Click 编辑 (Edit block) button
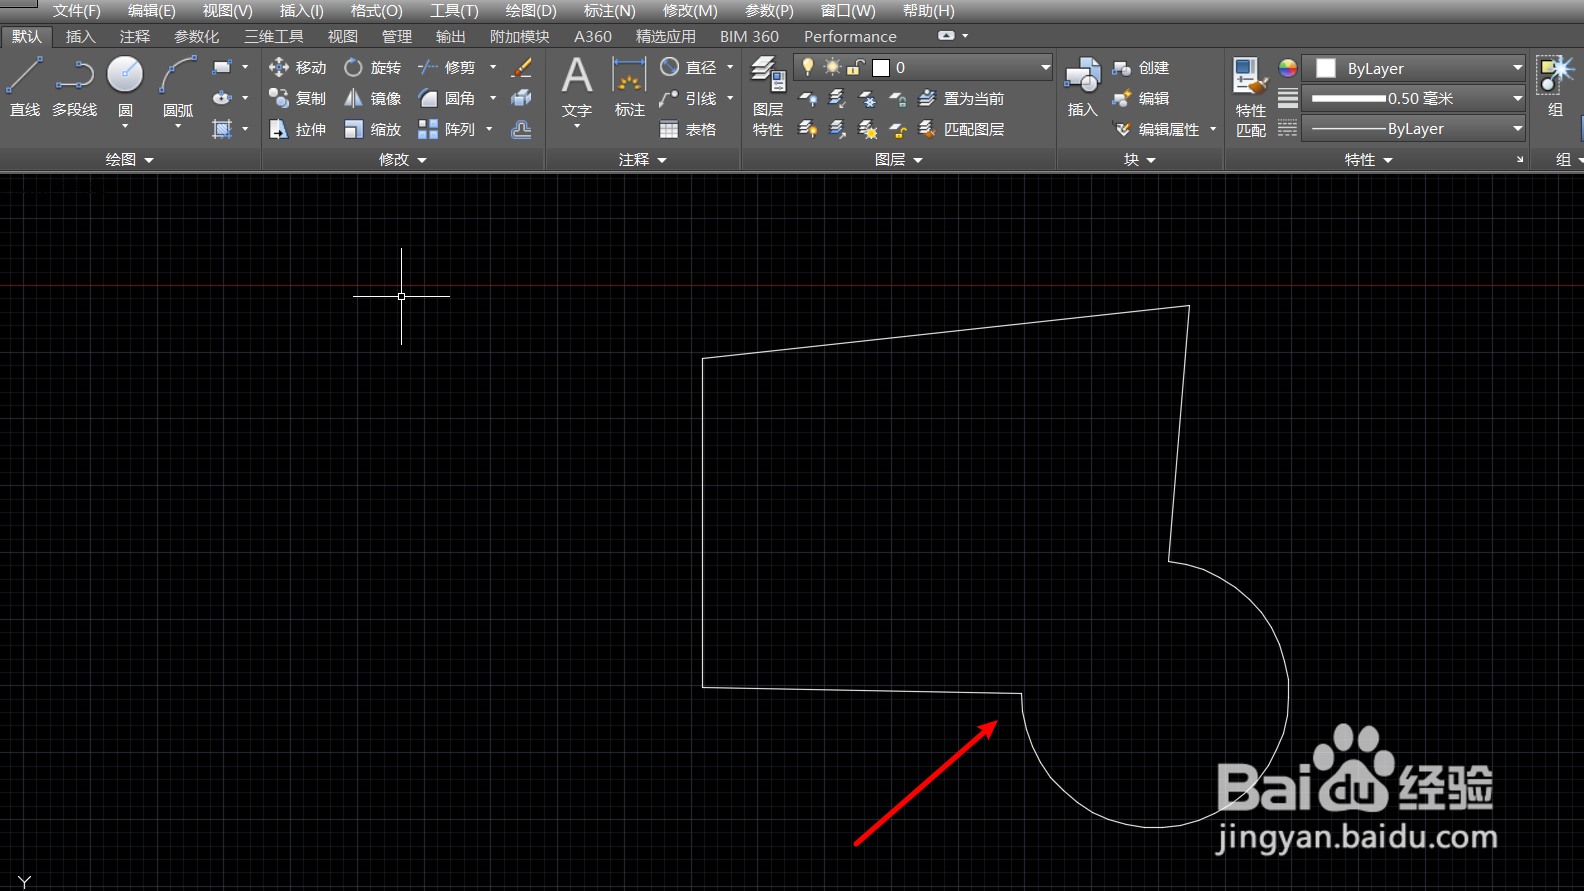The width and height of the screenshot is (1584, 891). point(1141,98)
